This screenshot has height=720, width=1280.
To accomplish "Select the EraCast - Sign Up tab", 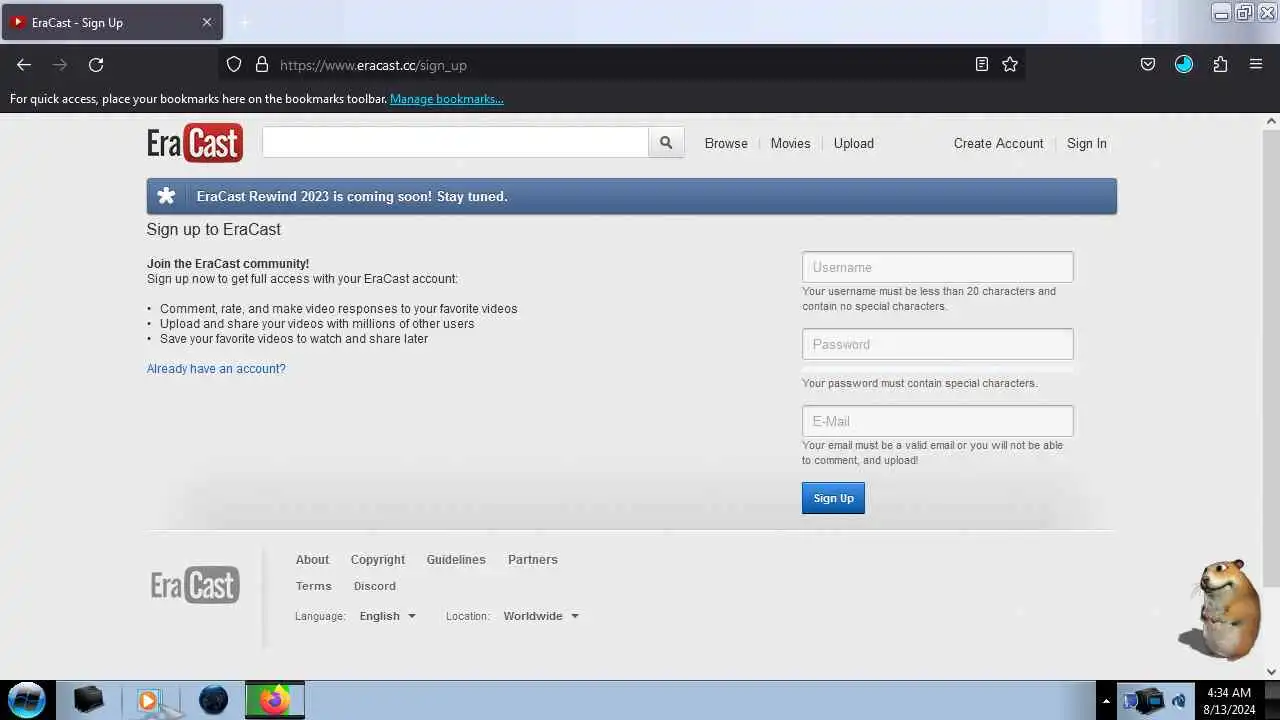I will (112, 22).
